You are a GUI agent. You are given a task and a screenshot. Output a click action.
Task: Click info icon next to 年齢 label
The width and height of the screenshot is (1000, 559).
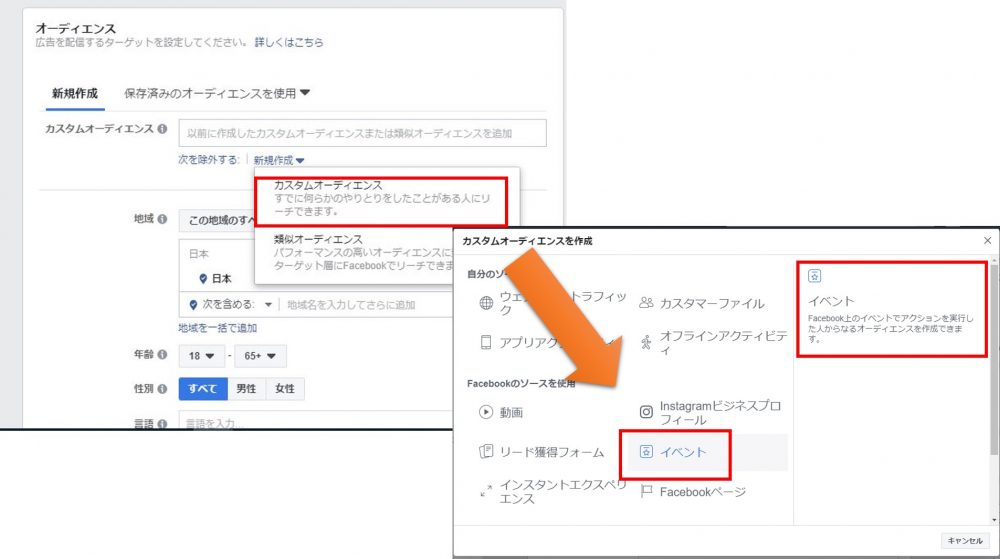[163, 354]
